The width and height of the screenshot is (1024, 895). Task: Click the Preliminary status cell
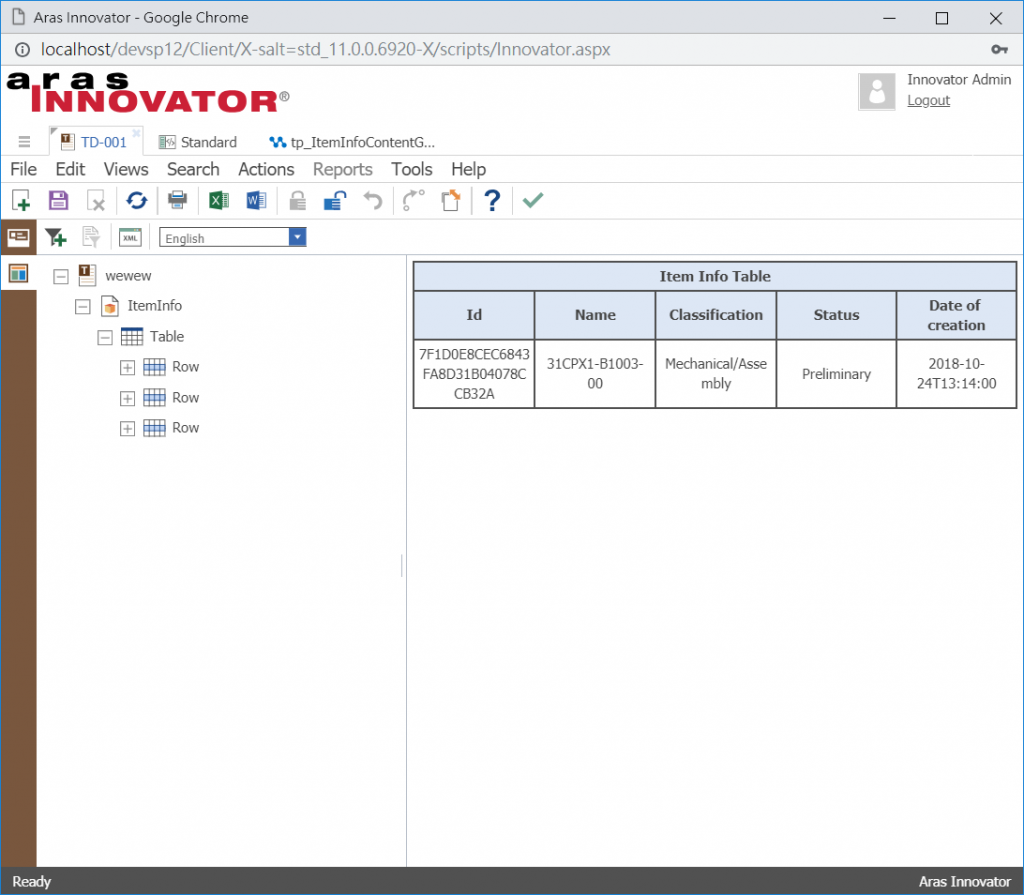click(x=837, y=374)
